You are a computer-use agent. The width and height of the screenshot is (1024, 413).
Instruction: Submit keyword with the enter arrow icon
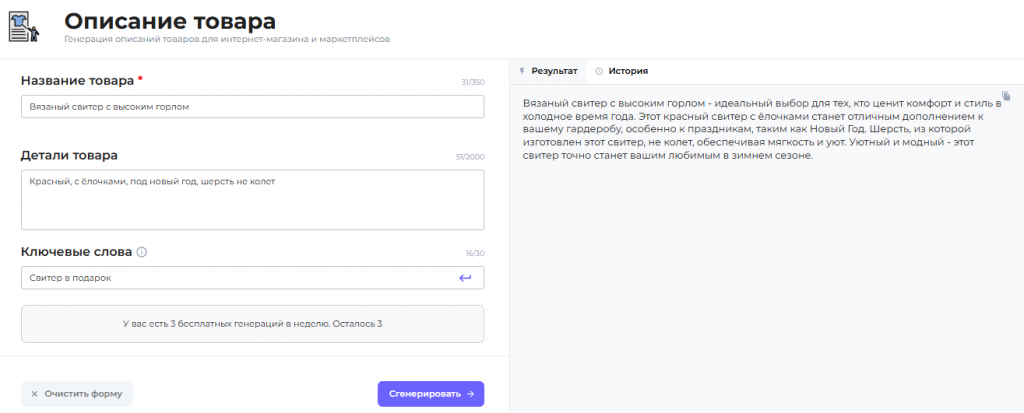point(465,278)
